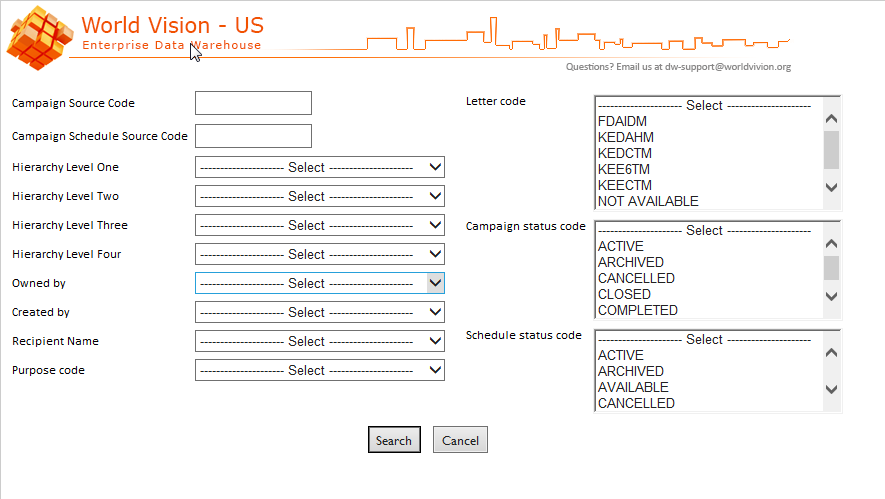Image resolution: width=885 pixels, height=499 pixels.
Task: Select CANCELLED in Schedule status code list
Action: coord(709,403)
